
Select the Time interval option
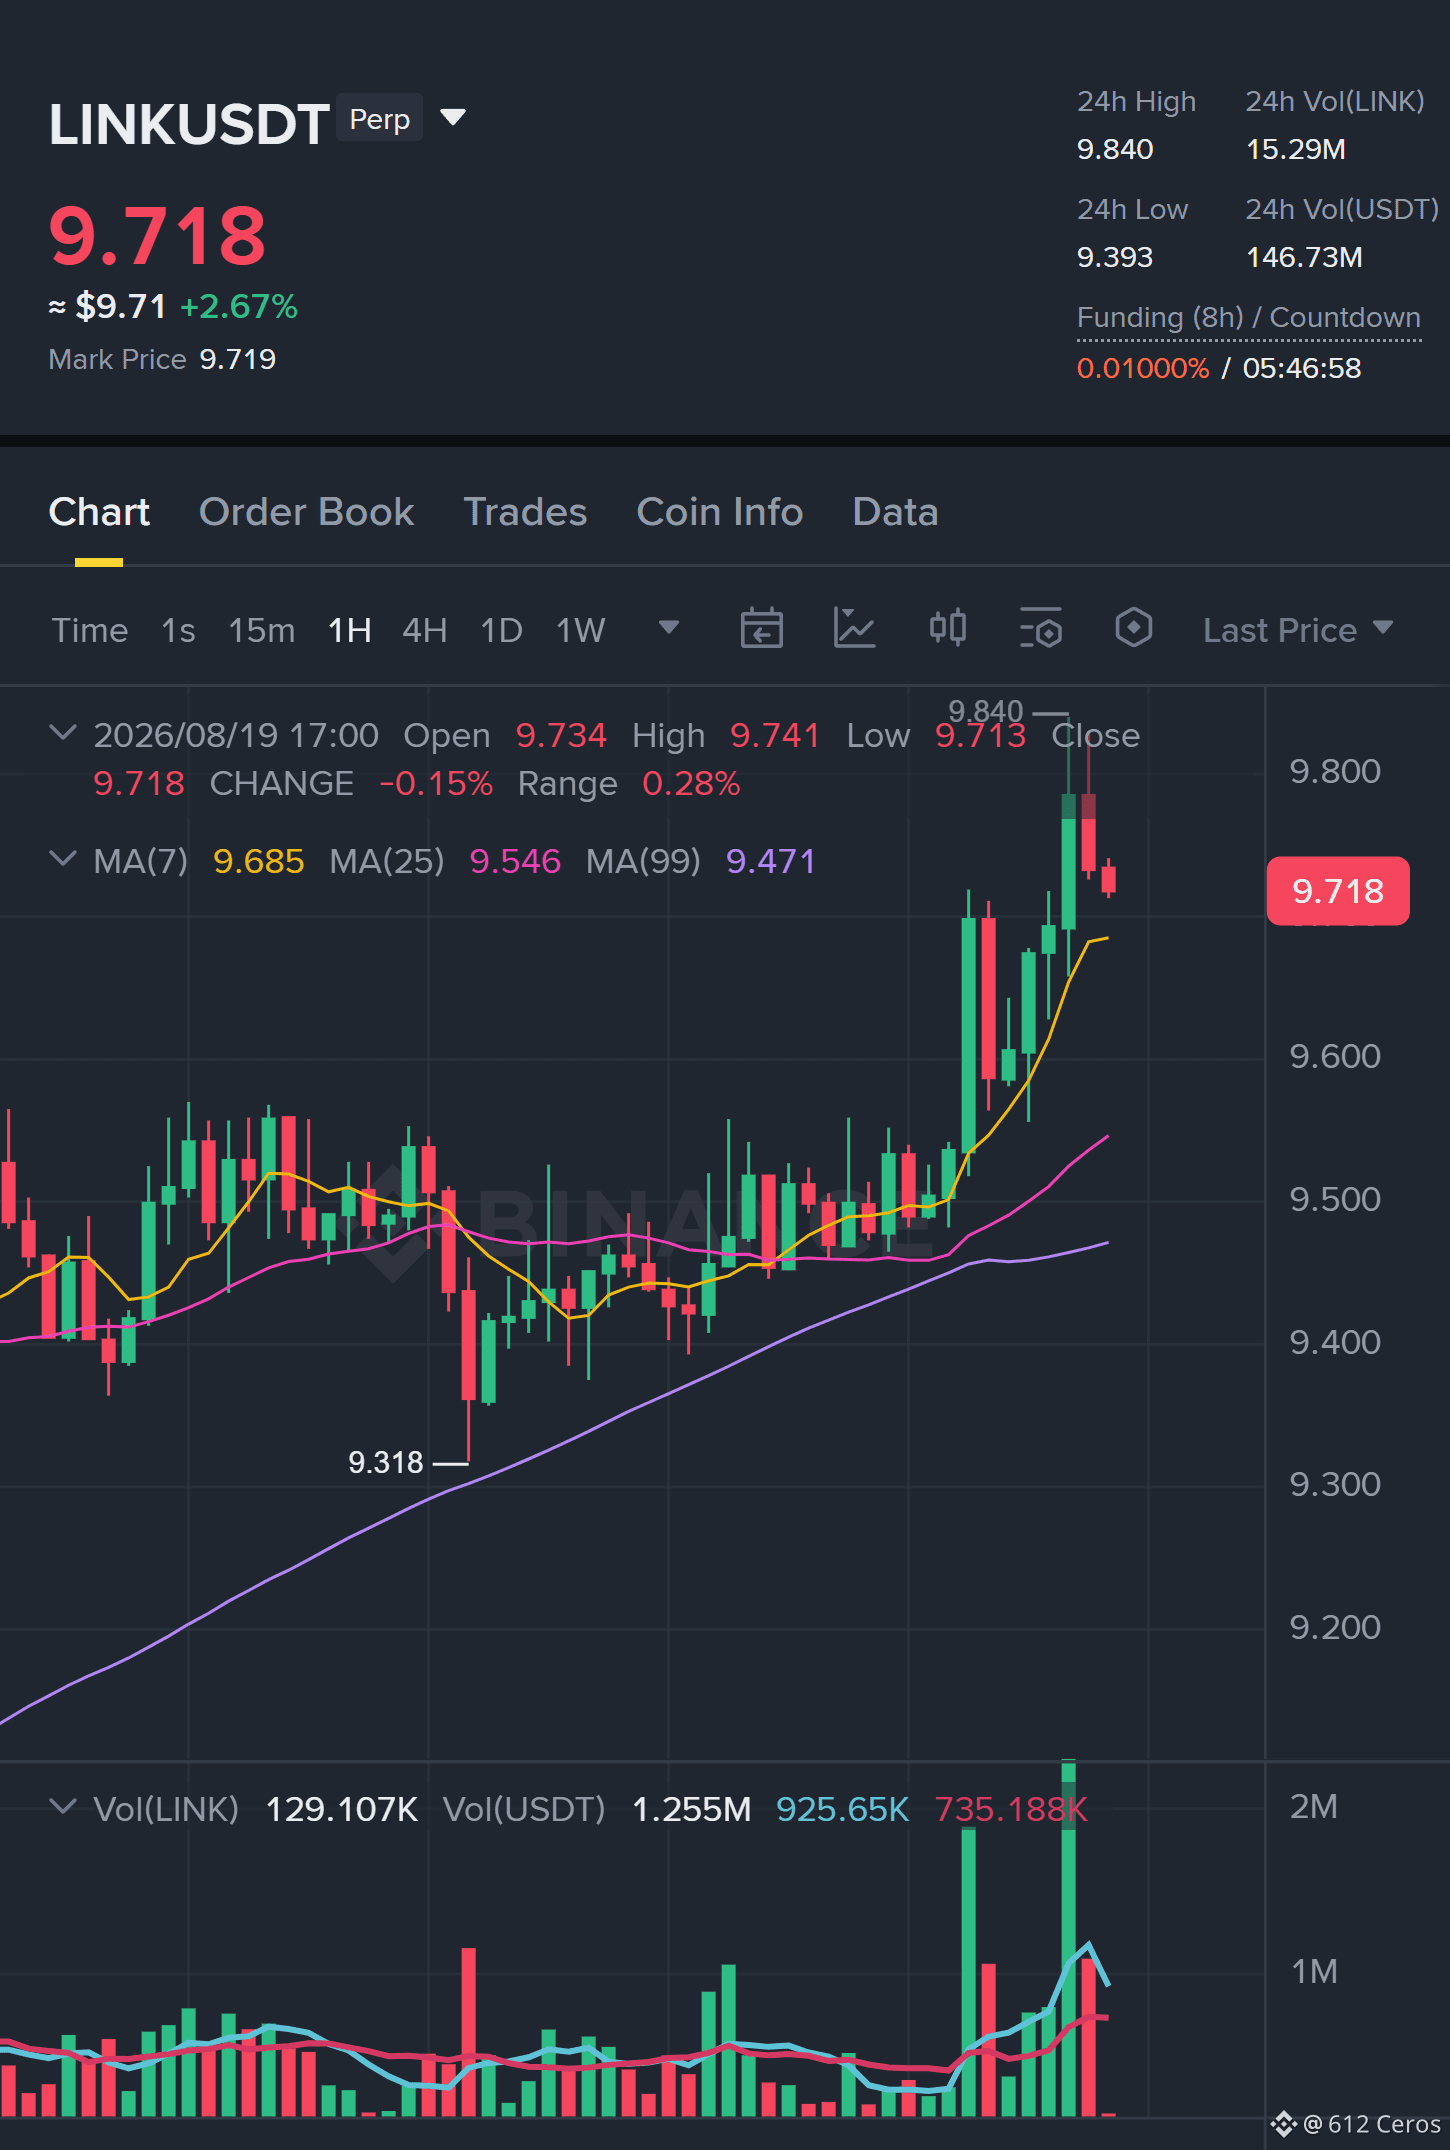[x=90, y=630]
